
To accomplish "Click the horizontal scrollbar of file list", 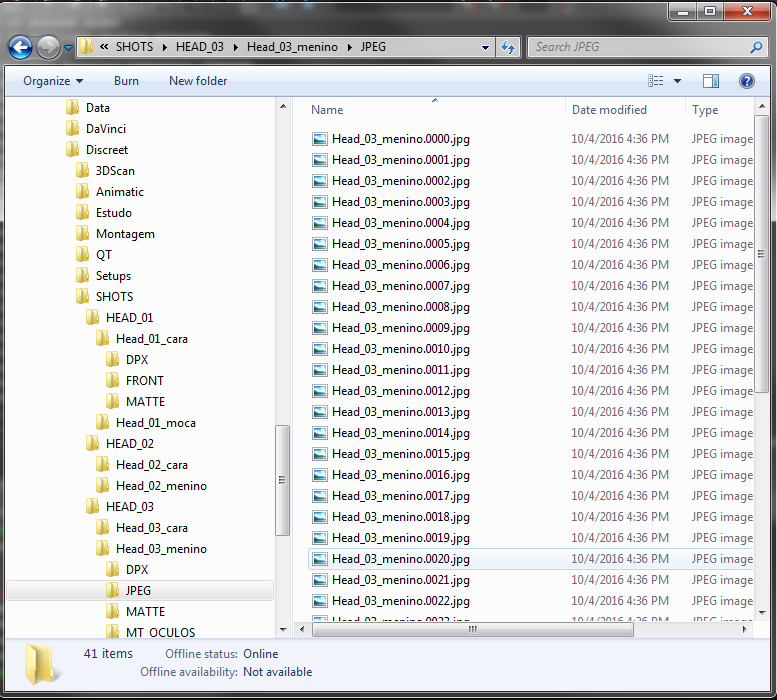I will (470, 630).
